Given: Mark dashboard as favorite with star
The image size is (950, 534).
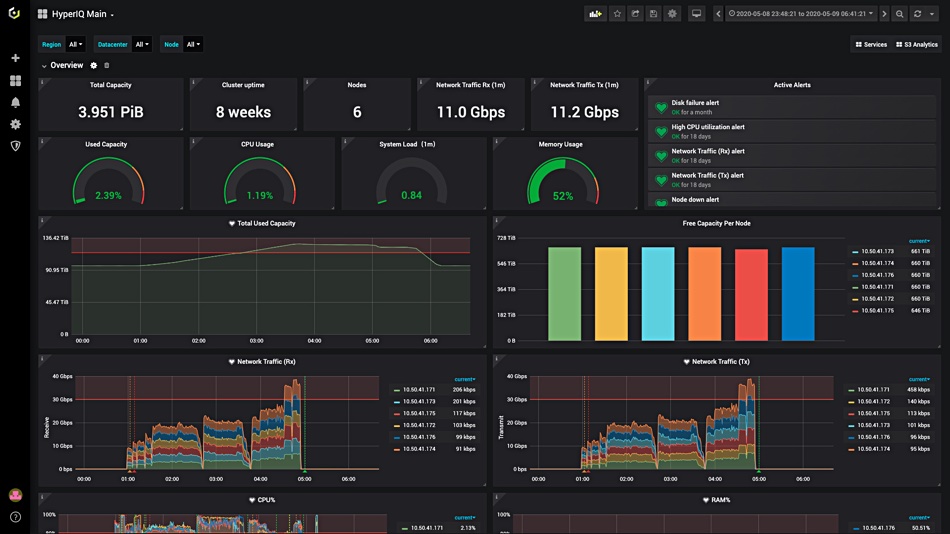Looking at the screenshot, I should point(617,14).
